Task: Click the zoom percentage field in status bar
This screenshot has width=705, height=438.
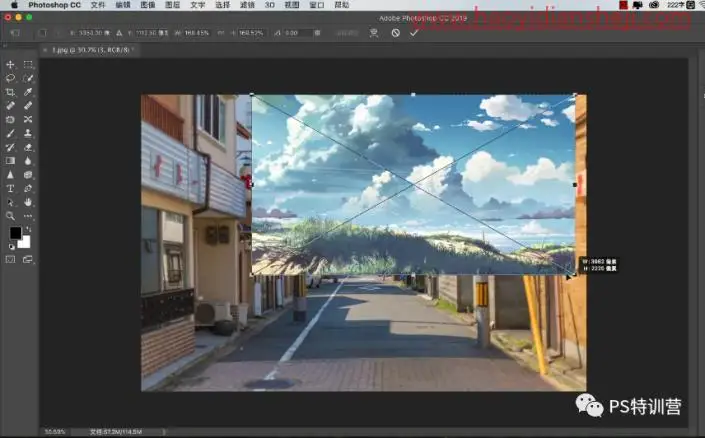Action: [x=55, y=432]
